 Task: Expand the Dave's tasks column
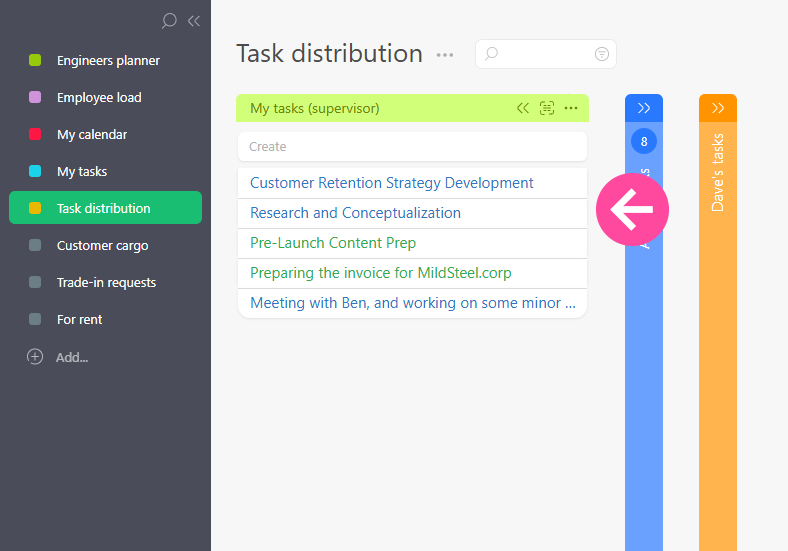(718, 108)
